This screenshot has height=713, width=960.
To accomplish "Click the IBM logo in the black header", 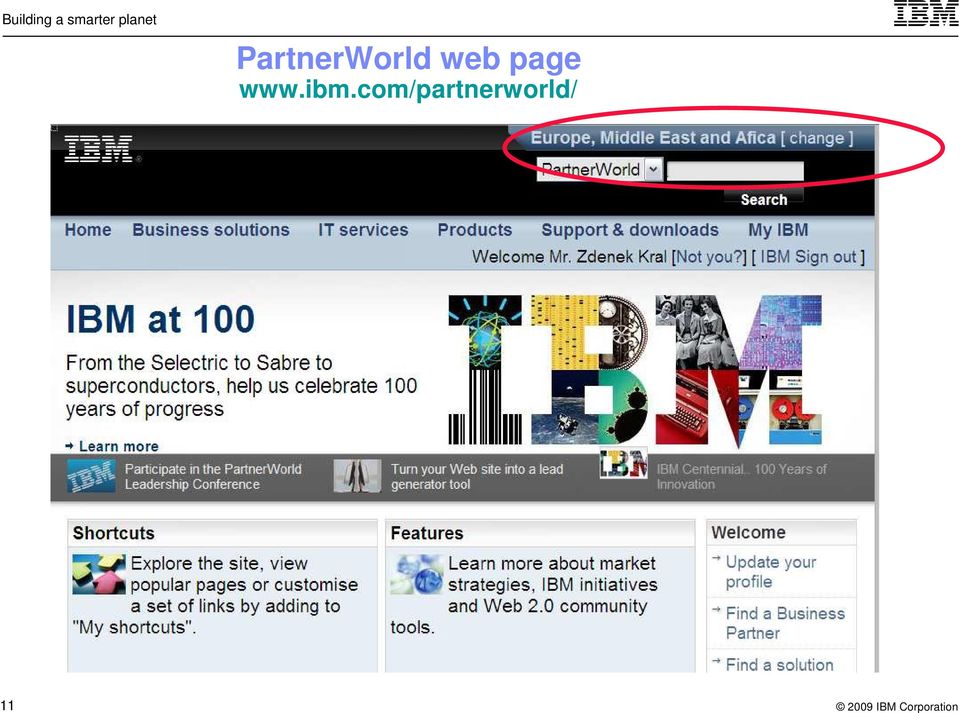I will 98,149.
